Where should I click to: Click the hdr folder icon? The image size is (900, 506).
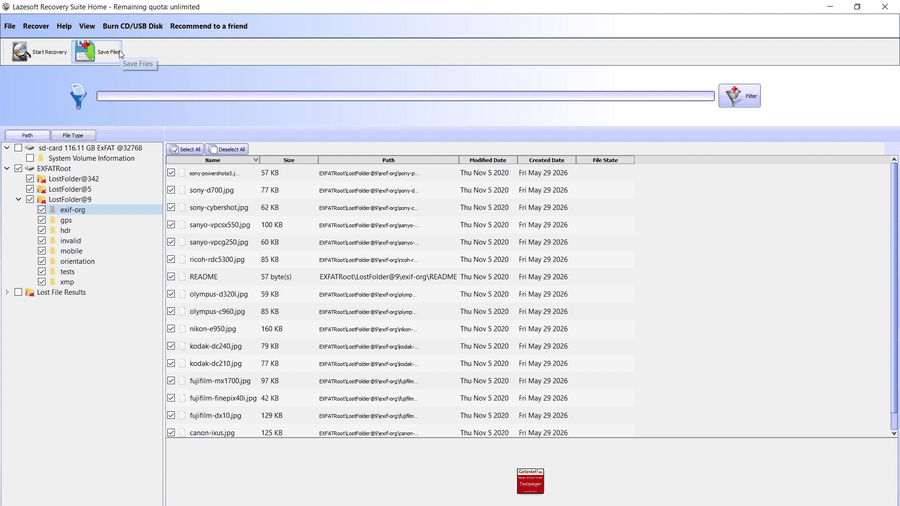[53, 231]
